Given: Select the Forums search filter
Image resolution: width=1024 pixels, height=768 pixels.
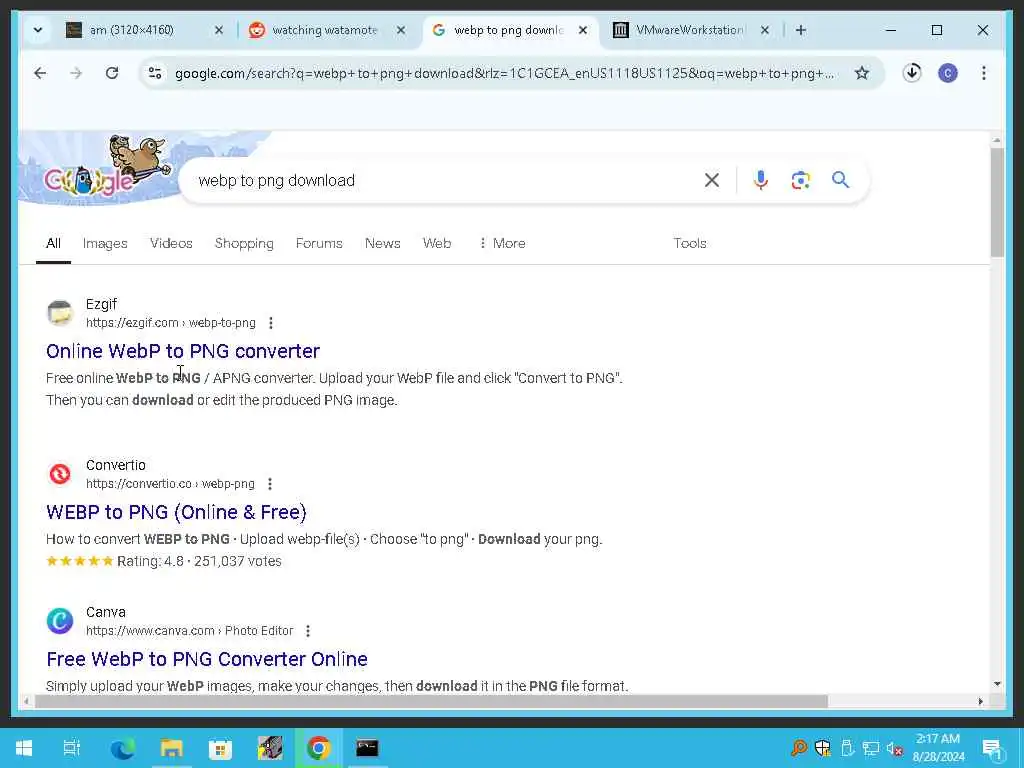Looking at the screenshot, I should [319, 243].
